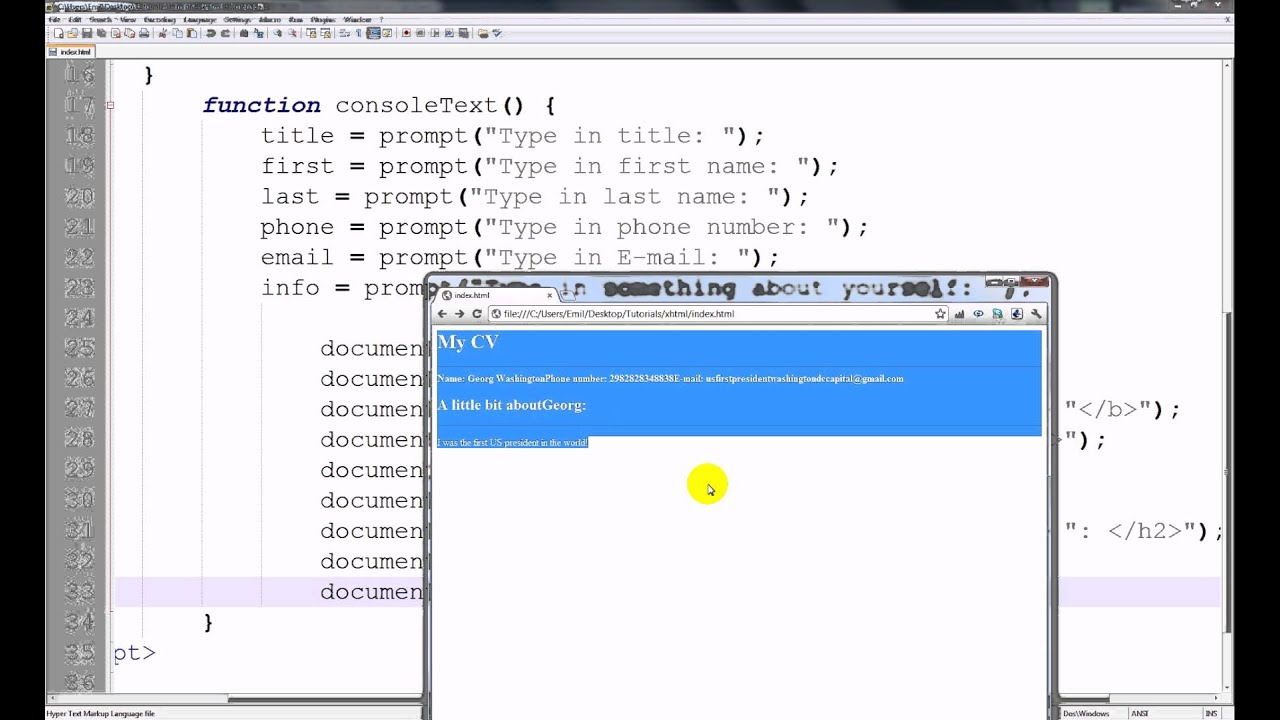
Task: Click the bar-chart extension icon in Chrome
Action: [x=959, y=314]
